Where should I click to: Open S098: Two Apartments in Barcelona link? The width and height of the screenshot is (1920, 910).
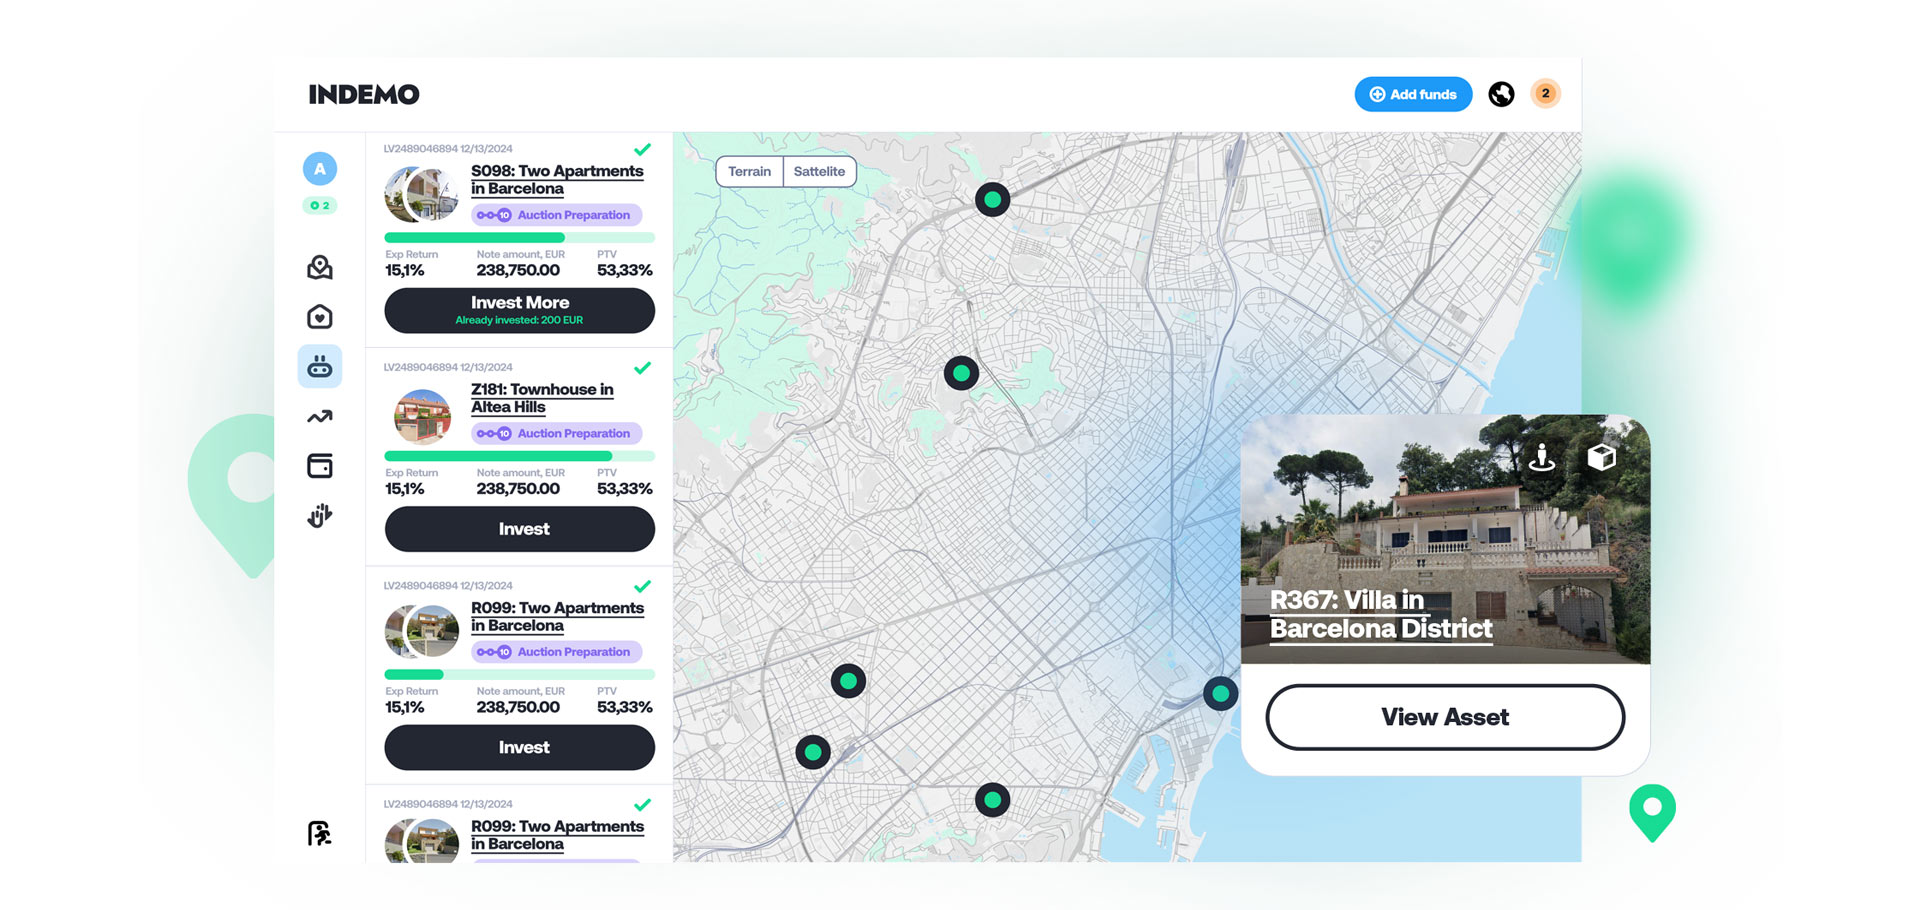click(556, 180)
